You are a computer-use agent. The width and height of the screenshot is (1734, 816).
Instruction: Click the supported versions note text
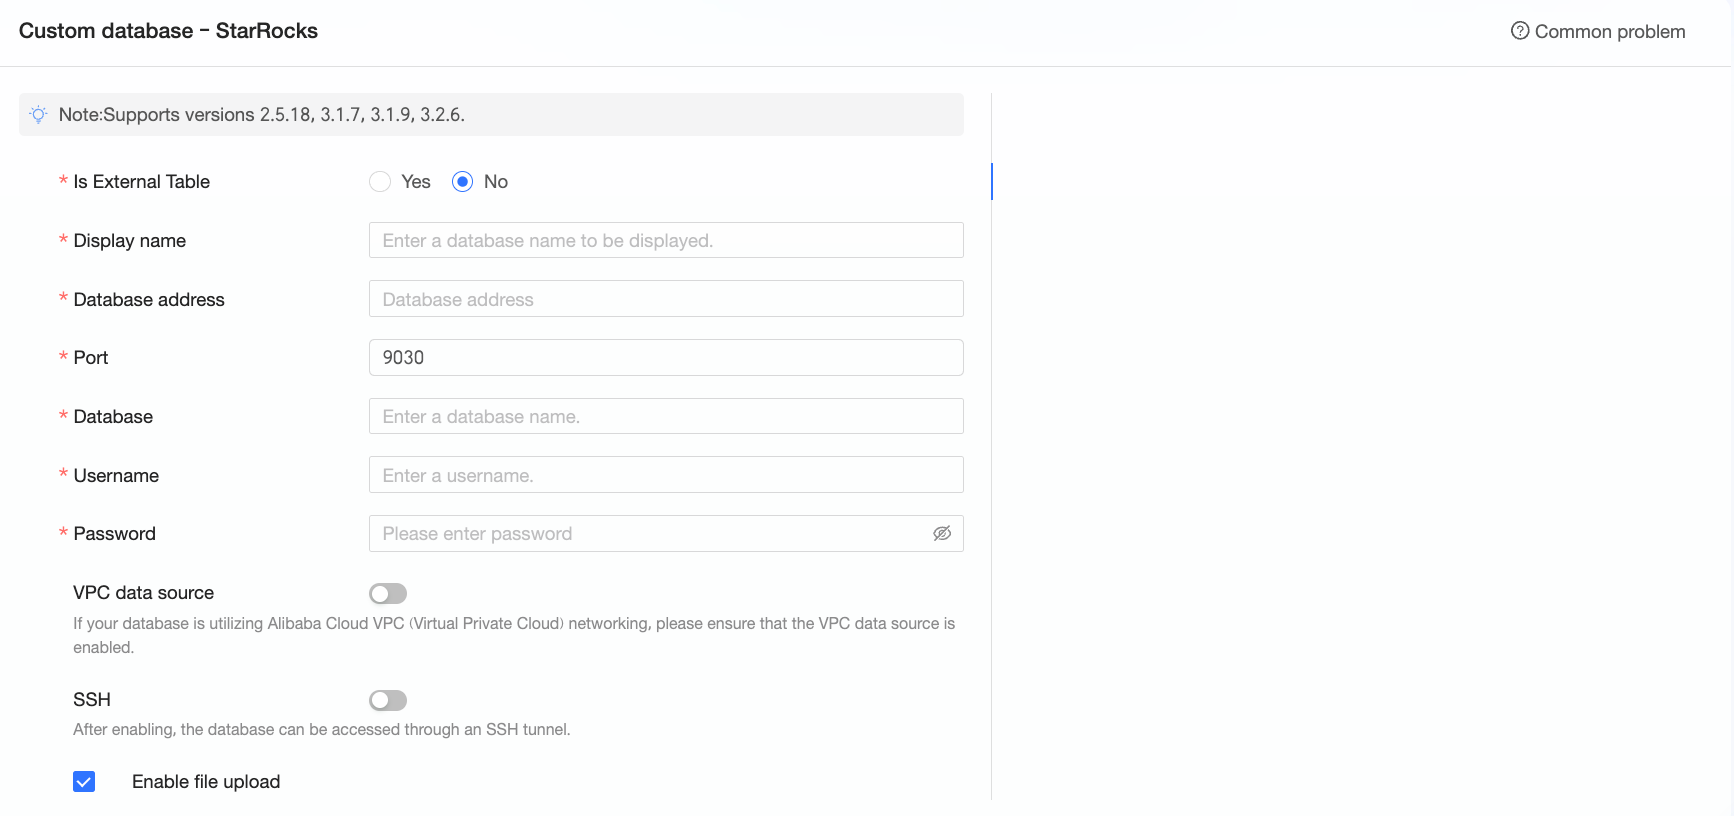[x=262, y=115]
